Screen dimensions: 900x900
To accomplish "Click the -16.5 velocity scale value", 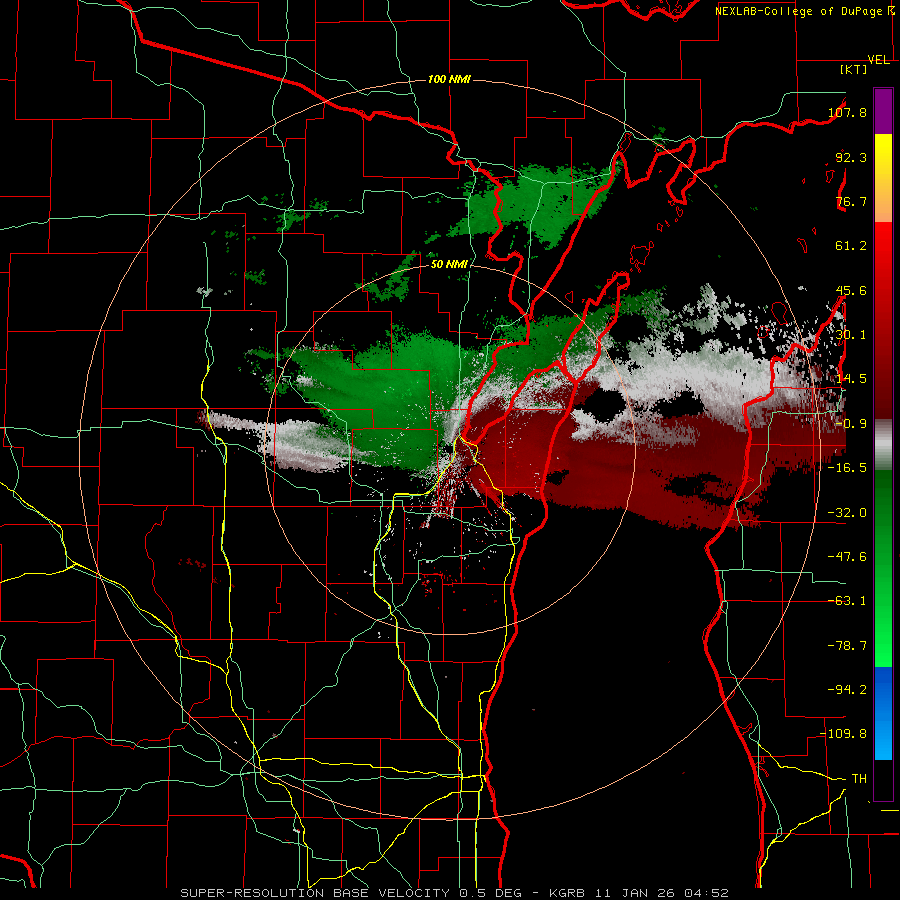I will (847, 468).
